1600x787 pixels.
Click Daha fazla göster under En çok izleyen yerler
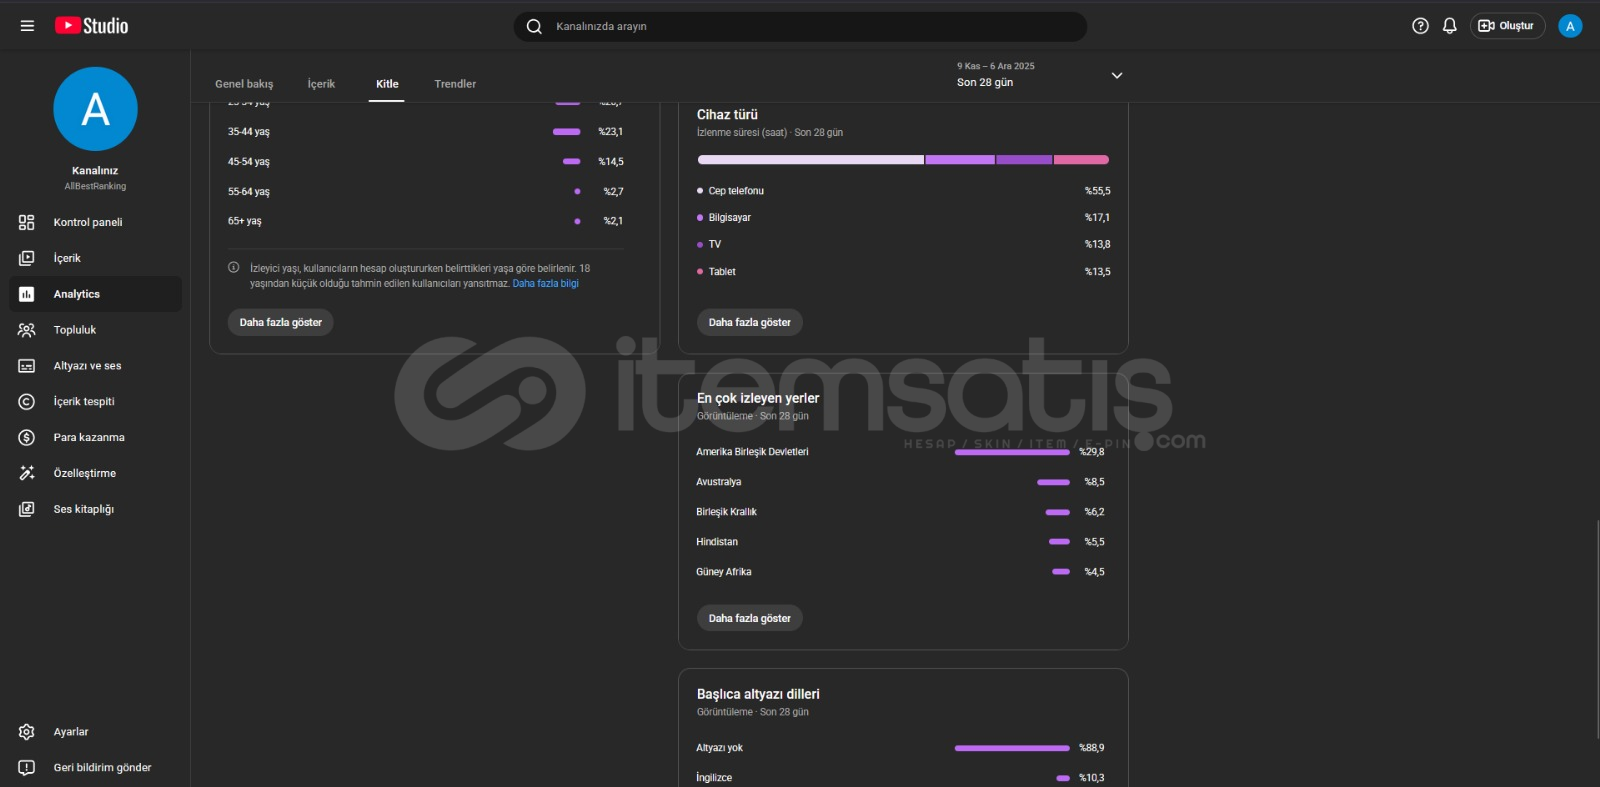749,618
